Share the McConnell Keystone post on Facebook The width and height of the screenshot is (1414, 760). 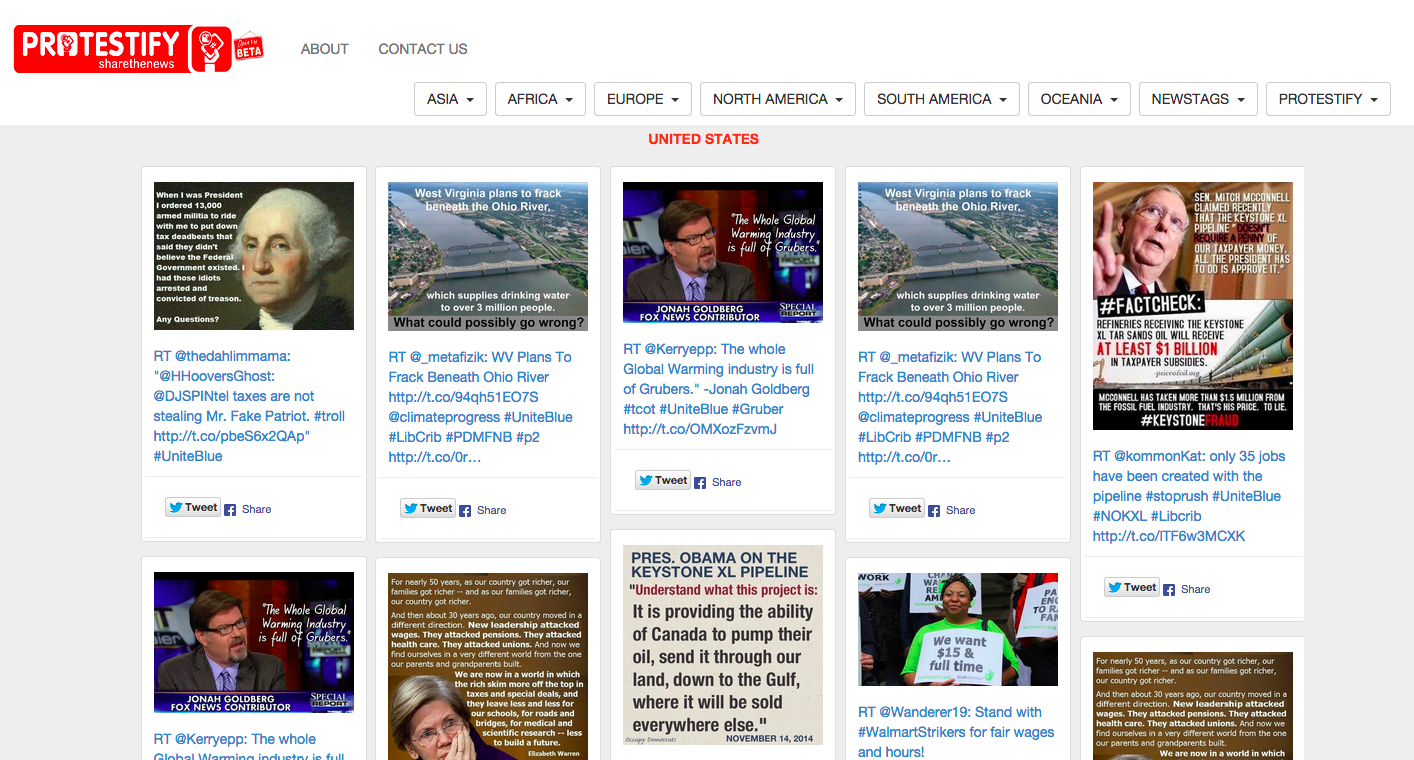click(1187, 589)
